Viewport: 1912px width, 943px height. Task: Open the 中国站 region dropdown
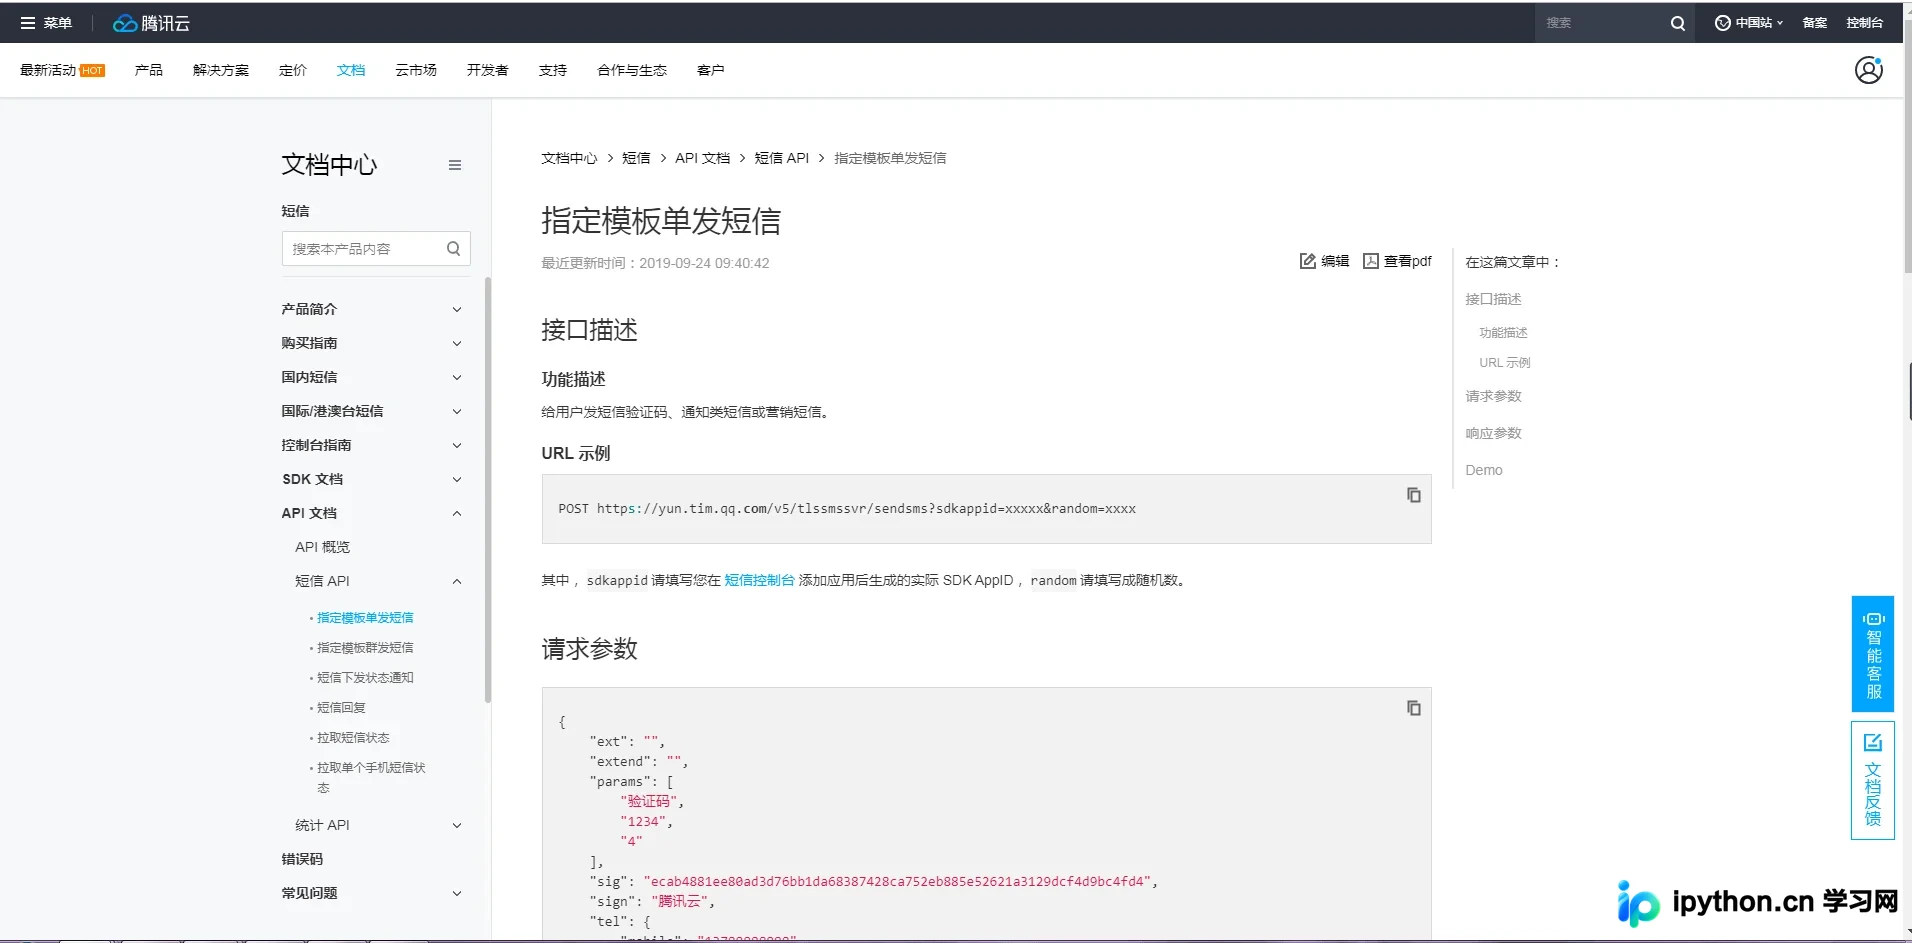(1749, 23)
